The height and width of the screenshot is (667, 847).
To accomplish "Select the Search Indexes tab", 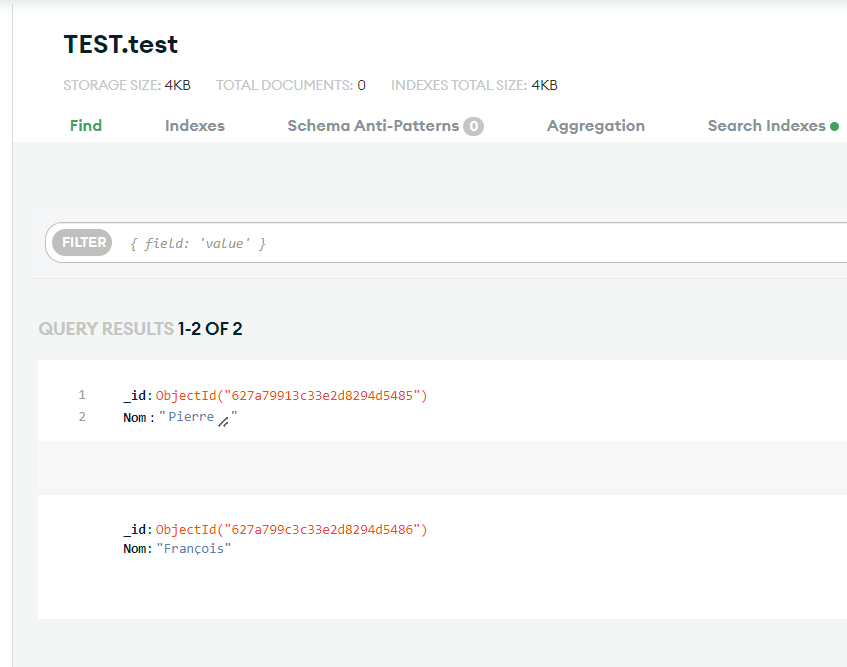I will pos(766,126).
